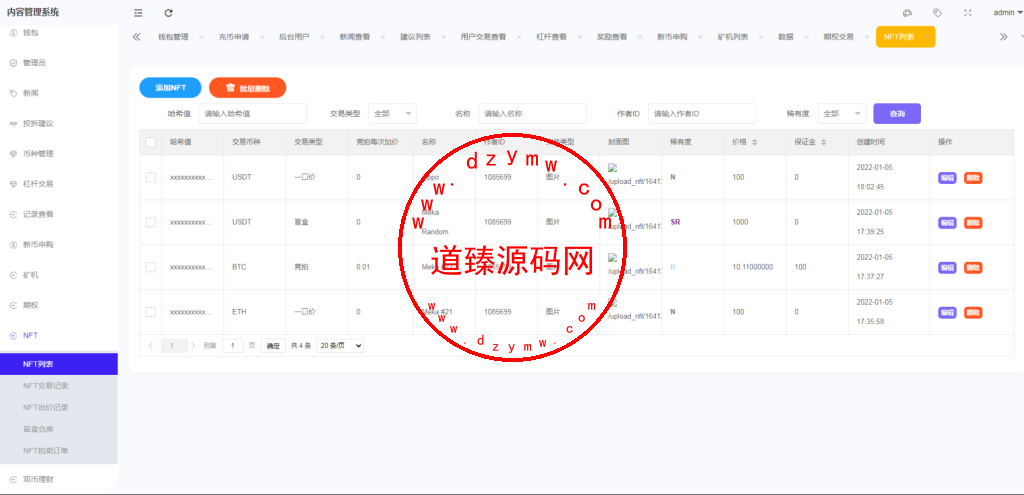Focus the 哈希值 input field
This screenshot has height=495, width=1024.
point(253,114)
